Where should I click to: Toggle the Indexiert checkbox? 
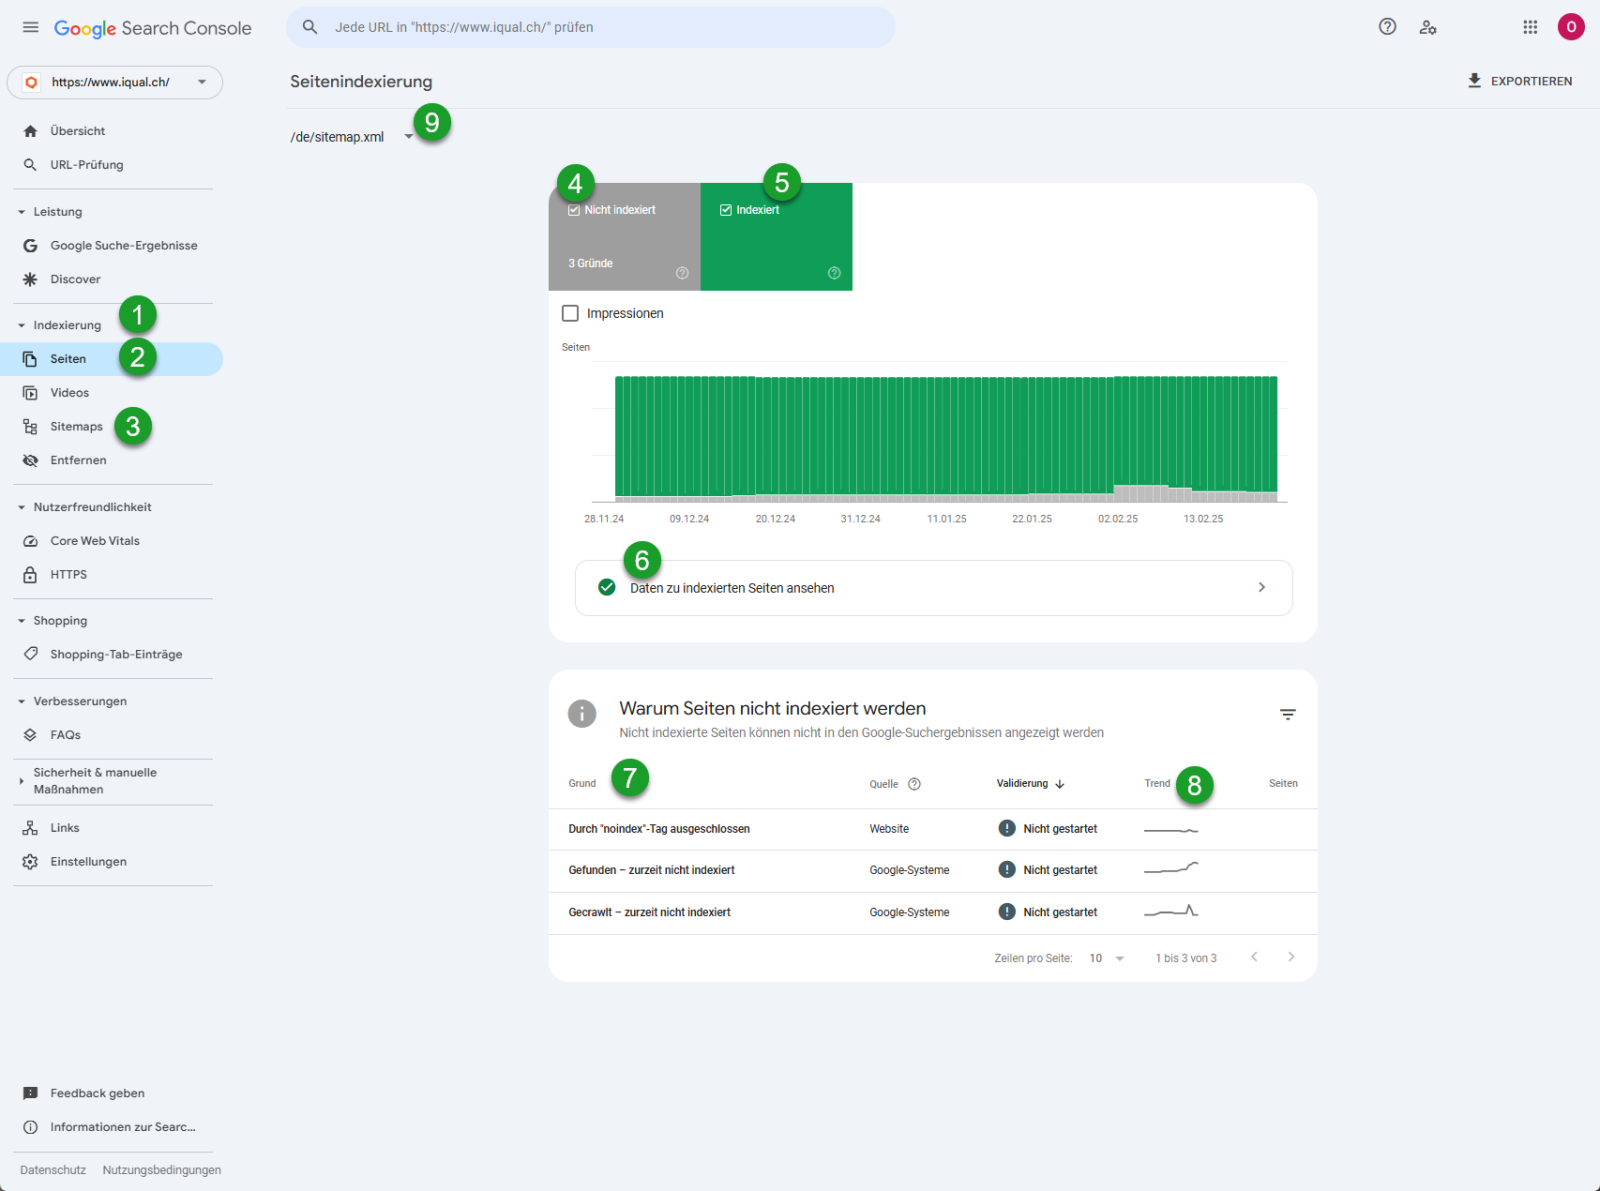coord(726,210)
